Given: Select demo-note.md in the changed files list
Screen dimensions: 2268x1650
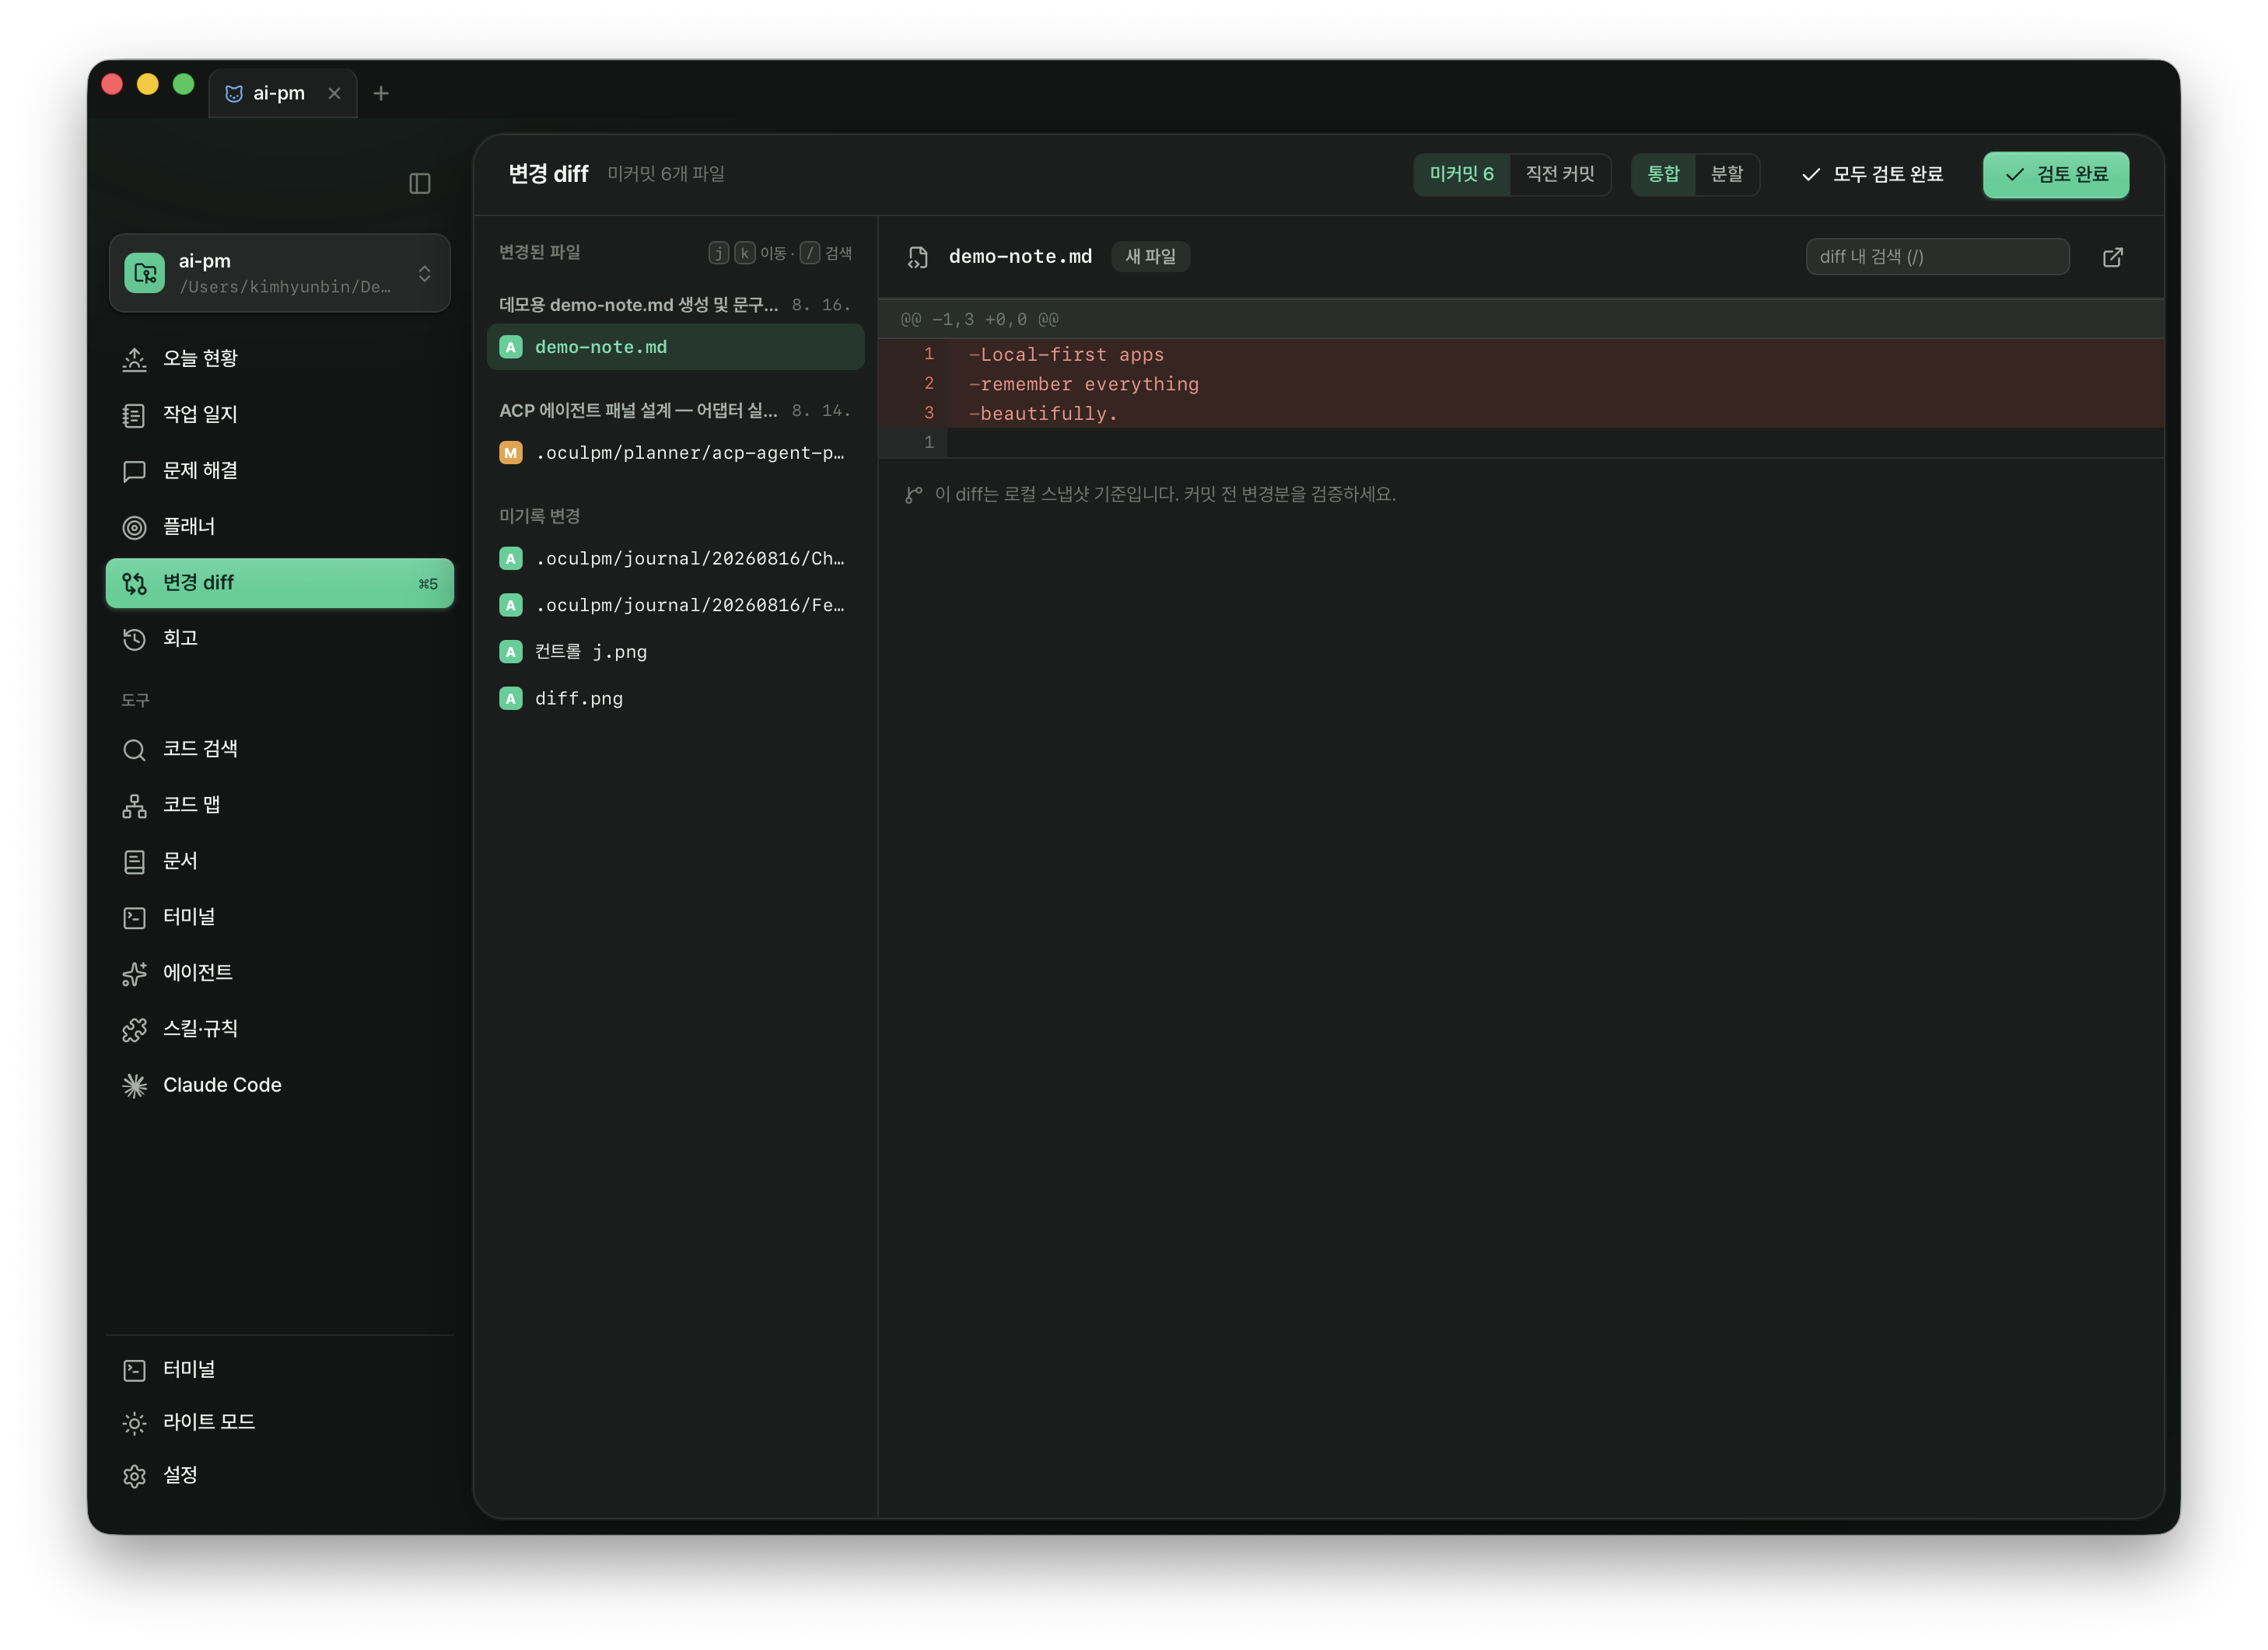Looking at the screenshot, I should click(x=675, y=347).
